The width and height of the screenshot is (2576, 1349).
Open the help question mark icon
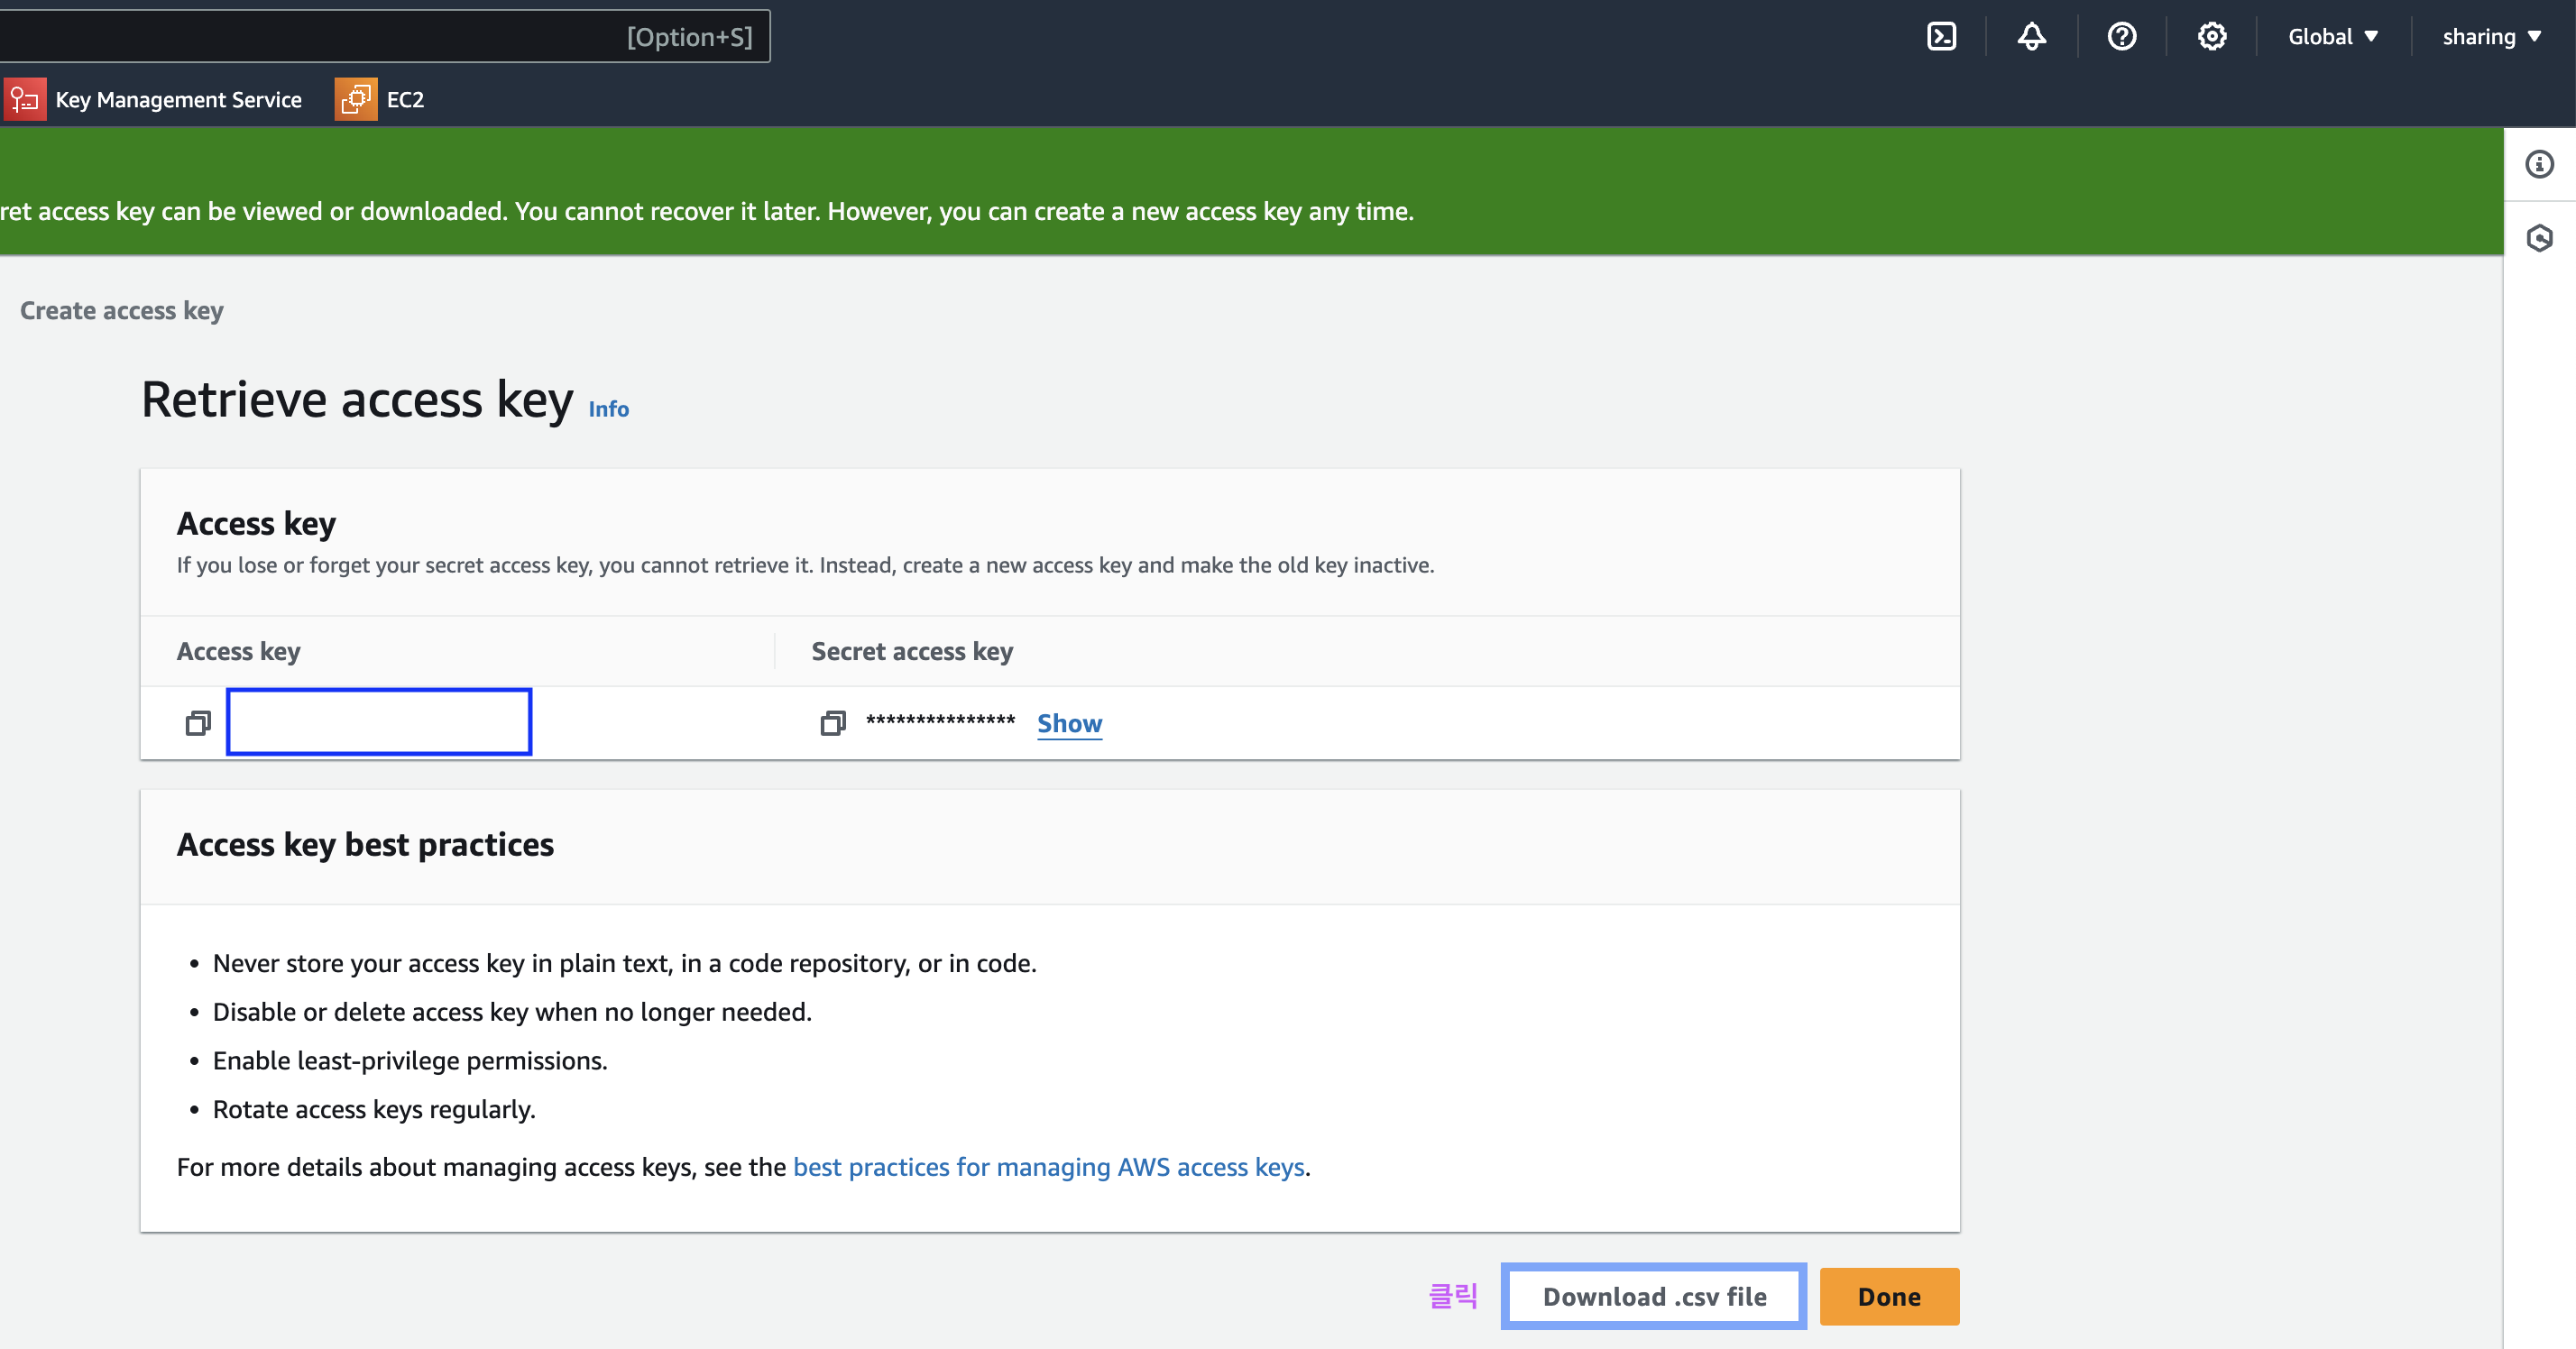[2121, 37]
